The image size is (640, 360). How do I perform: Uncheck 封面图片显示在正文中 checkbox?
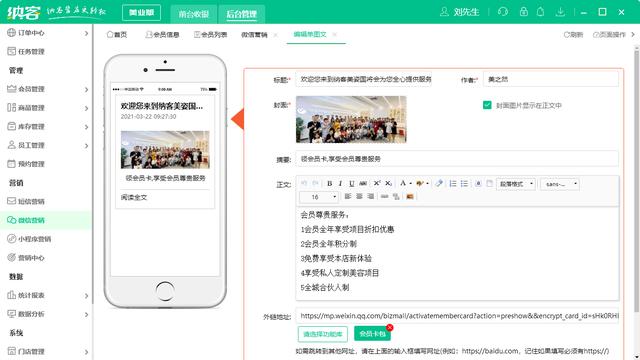tap(487, 105)
